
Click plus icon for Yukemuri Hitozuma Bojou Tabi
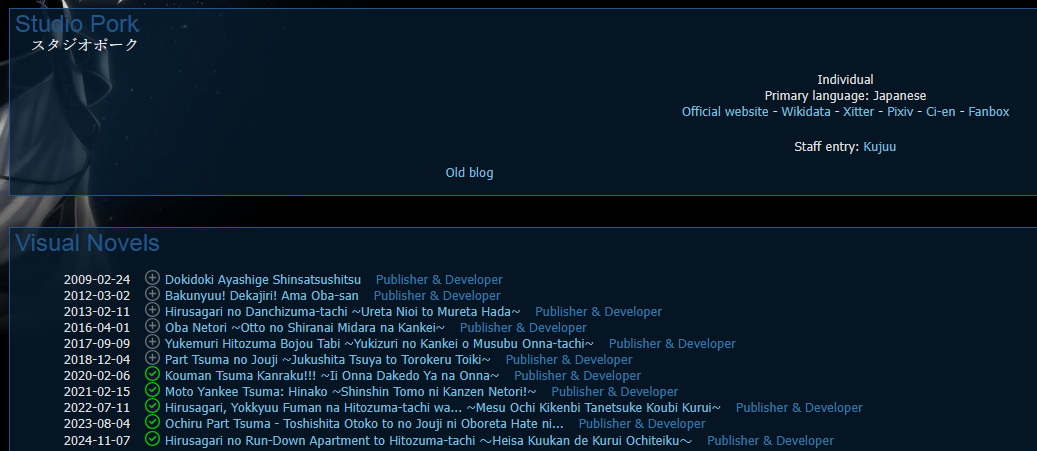pyautogui.click(x=153, y=343)
